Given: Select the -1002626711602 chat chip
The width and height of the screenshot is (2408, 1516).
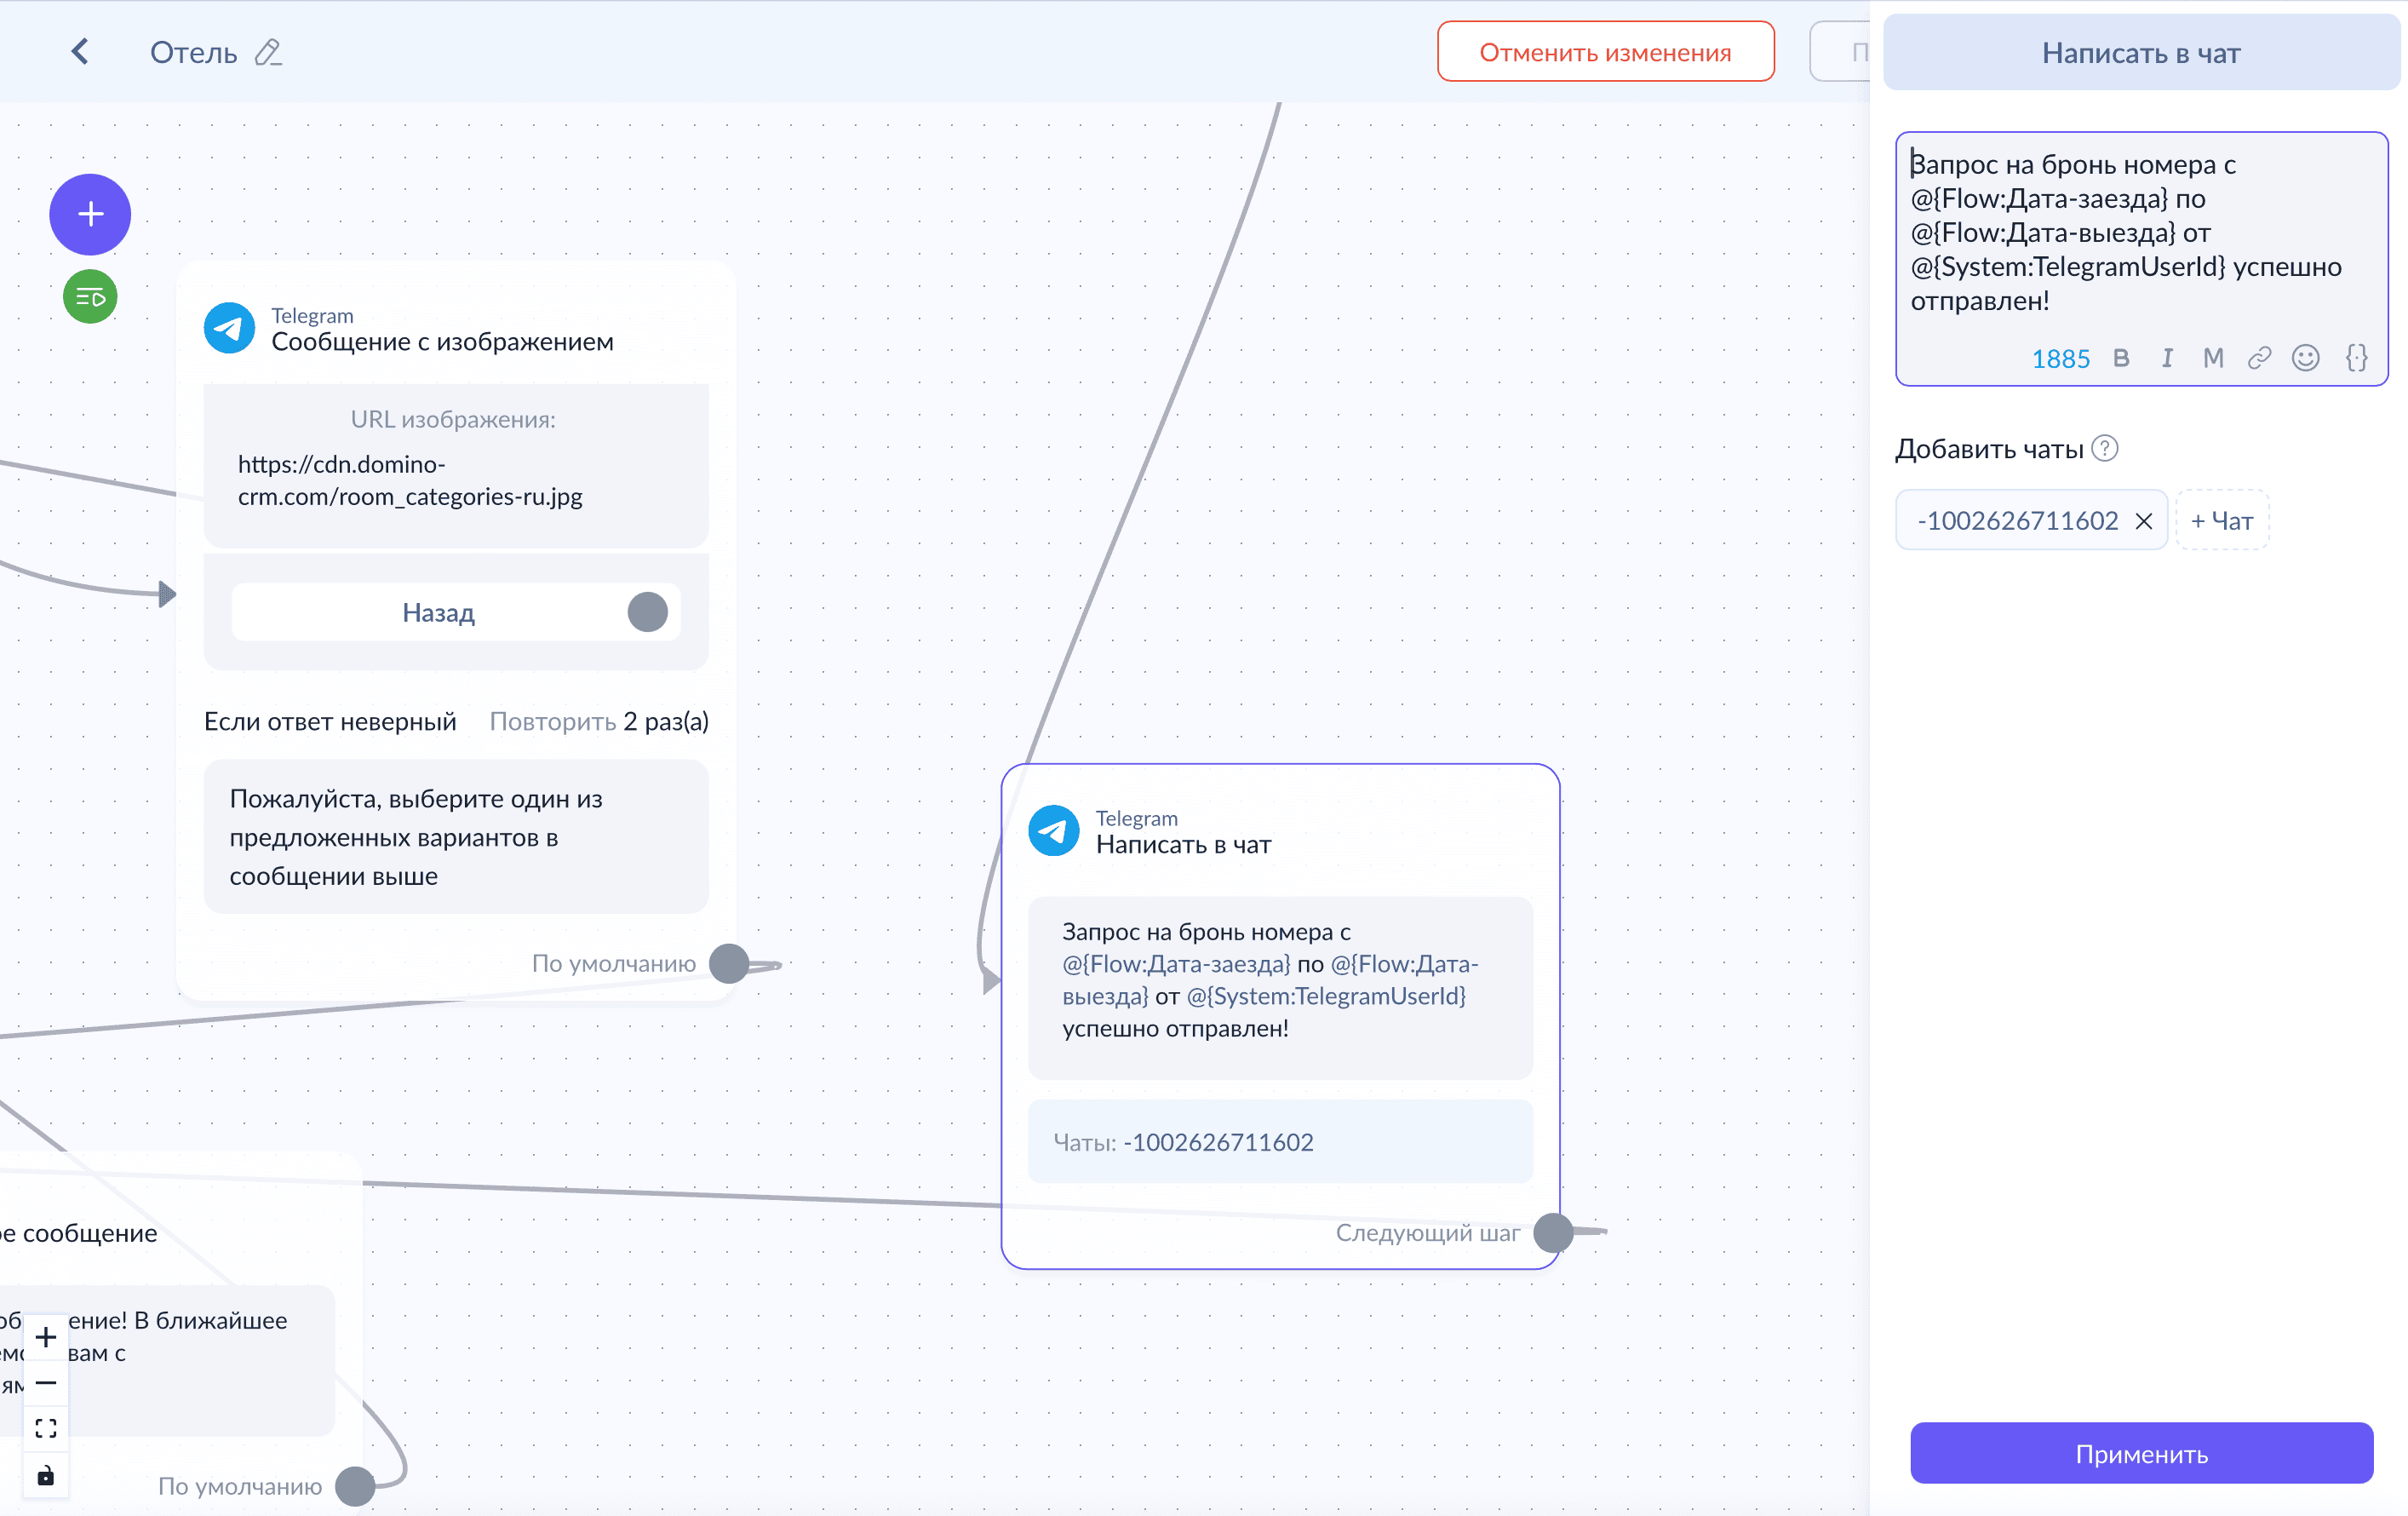Looking at the screenshot, I should click(2032, 521).
